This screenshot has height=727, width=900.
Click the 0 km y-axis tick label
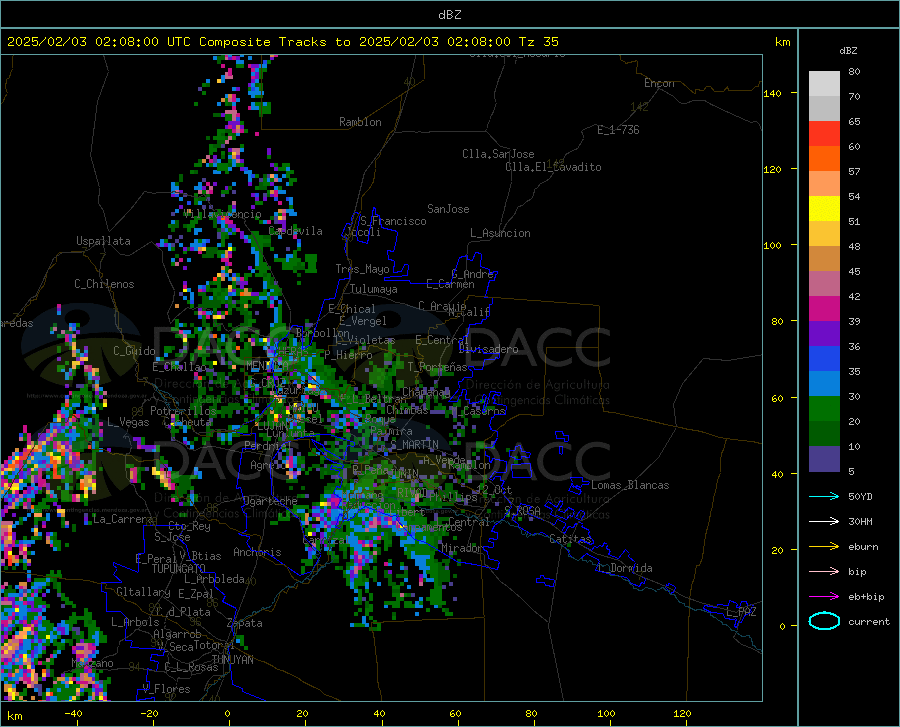coord(782,626)
